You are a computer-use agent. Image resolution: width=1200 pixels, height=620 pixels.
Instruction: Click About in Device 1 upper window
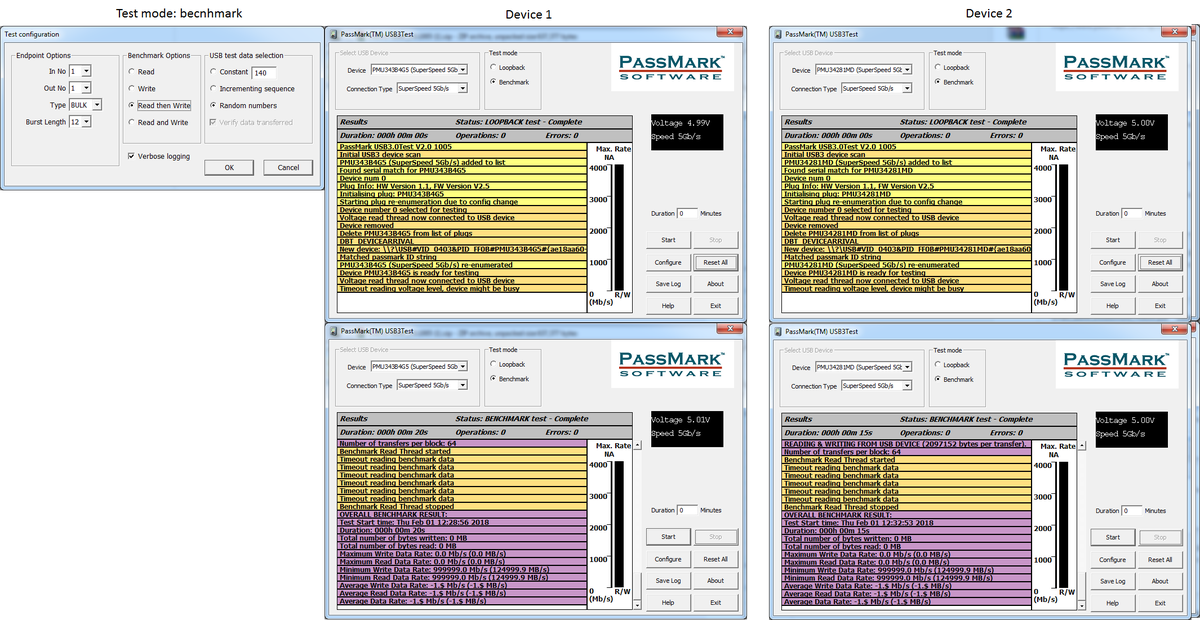pos(716,284)
